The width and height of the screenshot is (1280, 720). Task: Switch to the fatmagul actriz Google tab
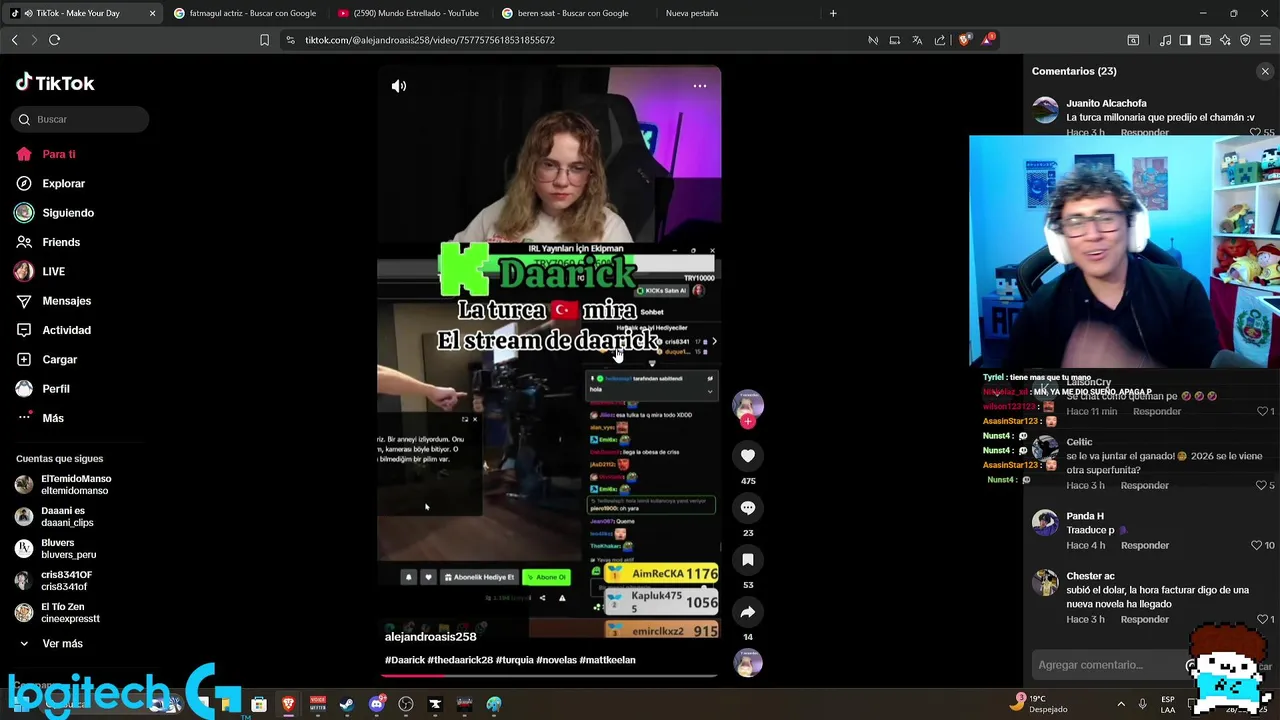click(245, 13)
